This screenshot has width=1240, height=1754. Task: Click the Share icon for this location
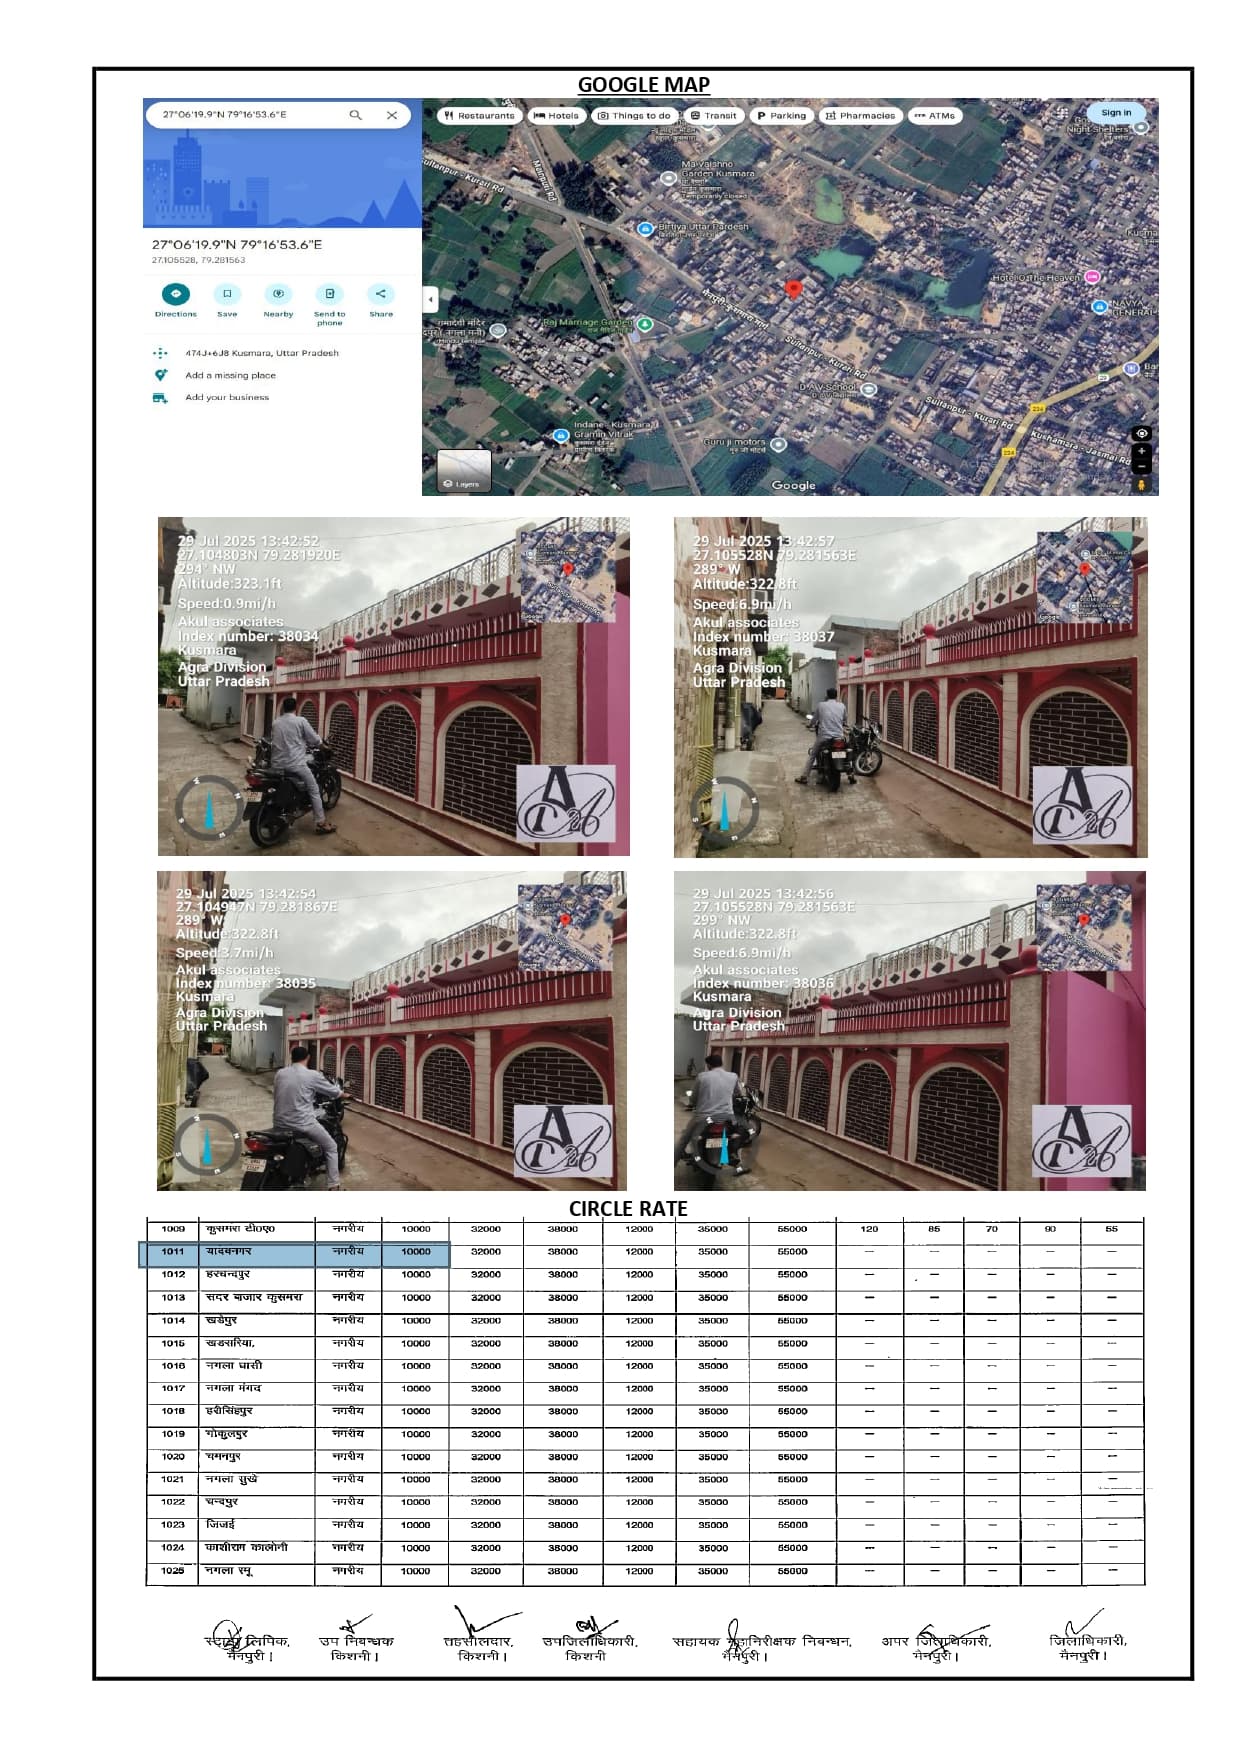[x=381, y=294]
